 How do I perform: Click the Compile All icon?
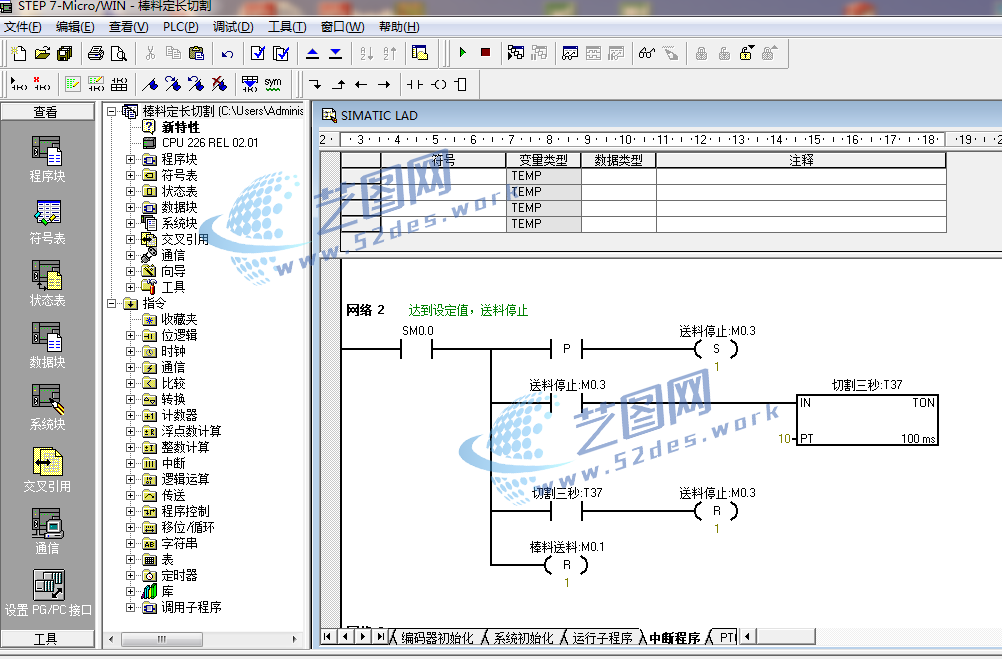pos(281,53)
